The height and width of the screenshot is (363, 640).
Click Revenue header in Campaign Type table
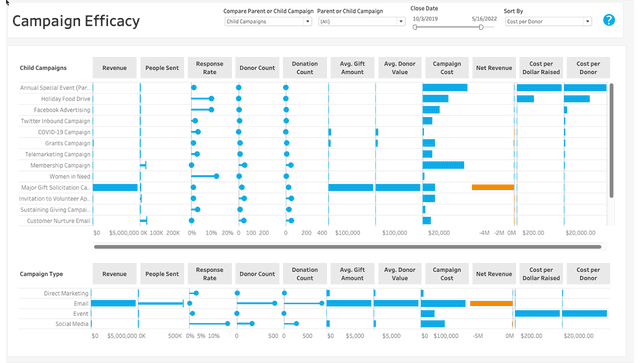pos(114,274)
